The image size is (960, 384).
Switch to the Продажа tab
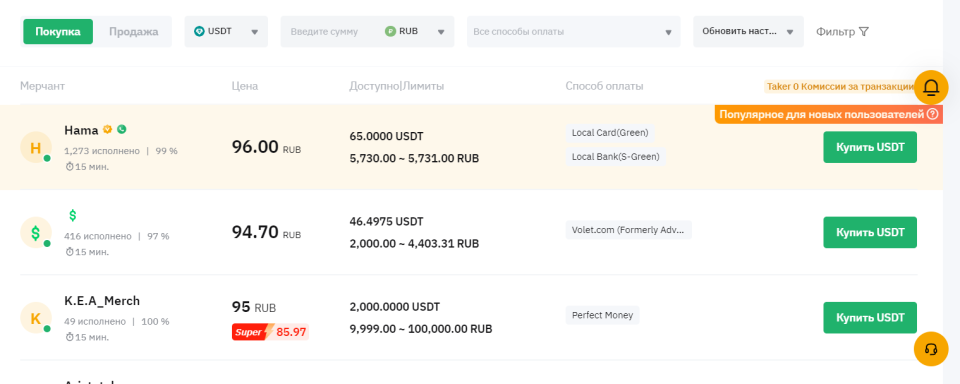[x=133, y=32]
